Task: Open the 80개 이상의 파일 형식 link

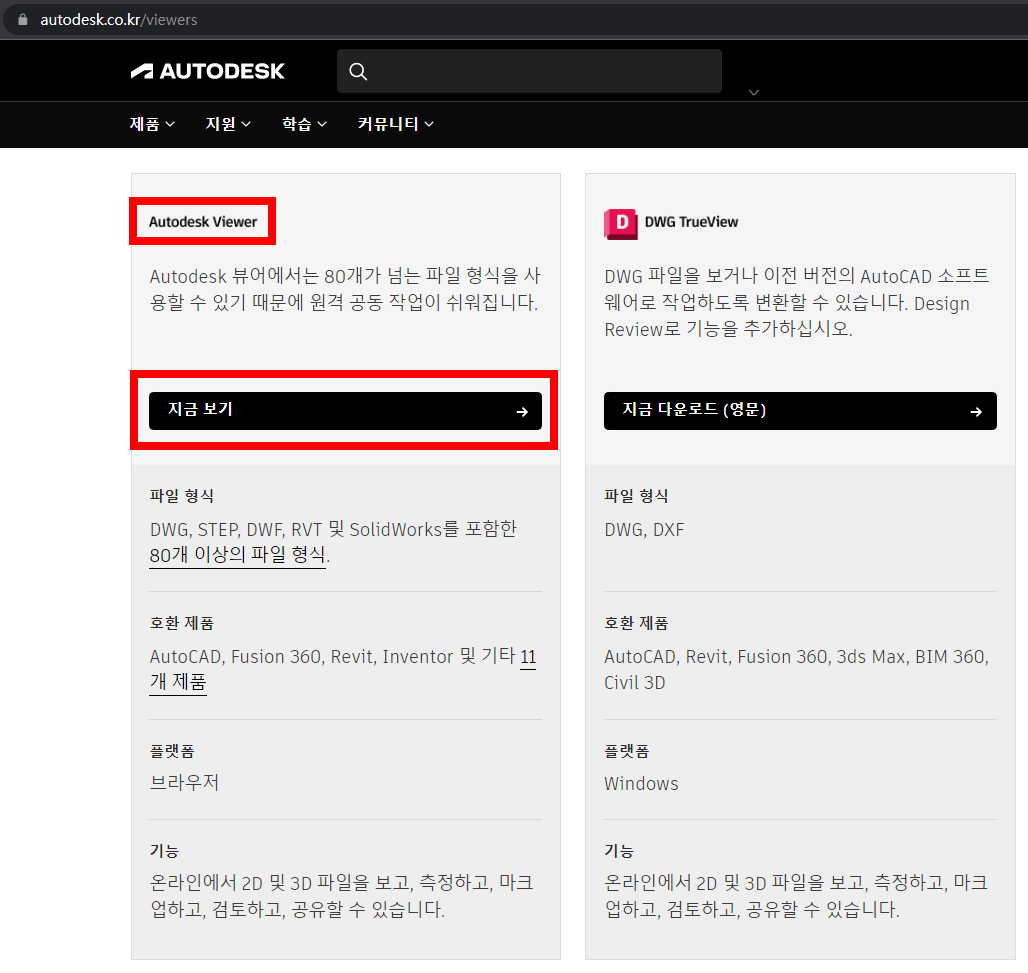Action: [237, 555]
